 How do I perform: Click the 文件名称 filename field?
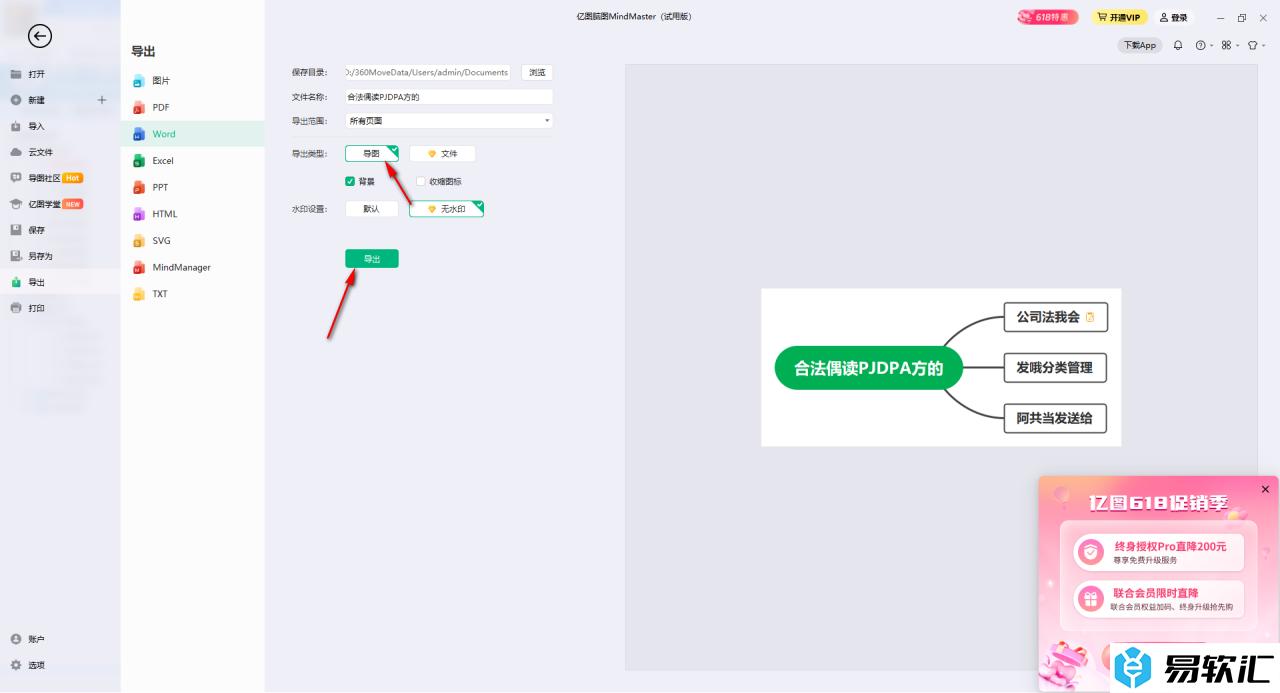pyautogui.click(x=449, y=97)
